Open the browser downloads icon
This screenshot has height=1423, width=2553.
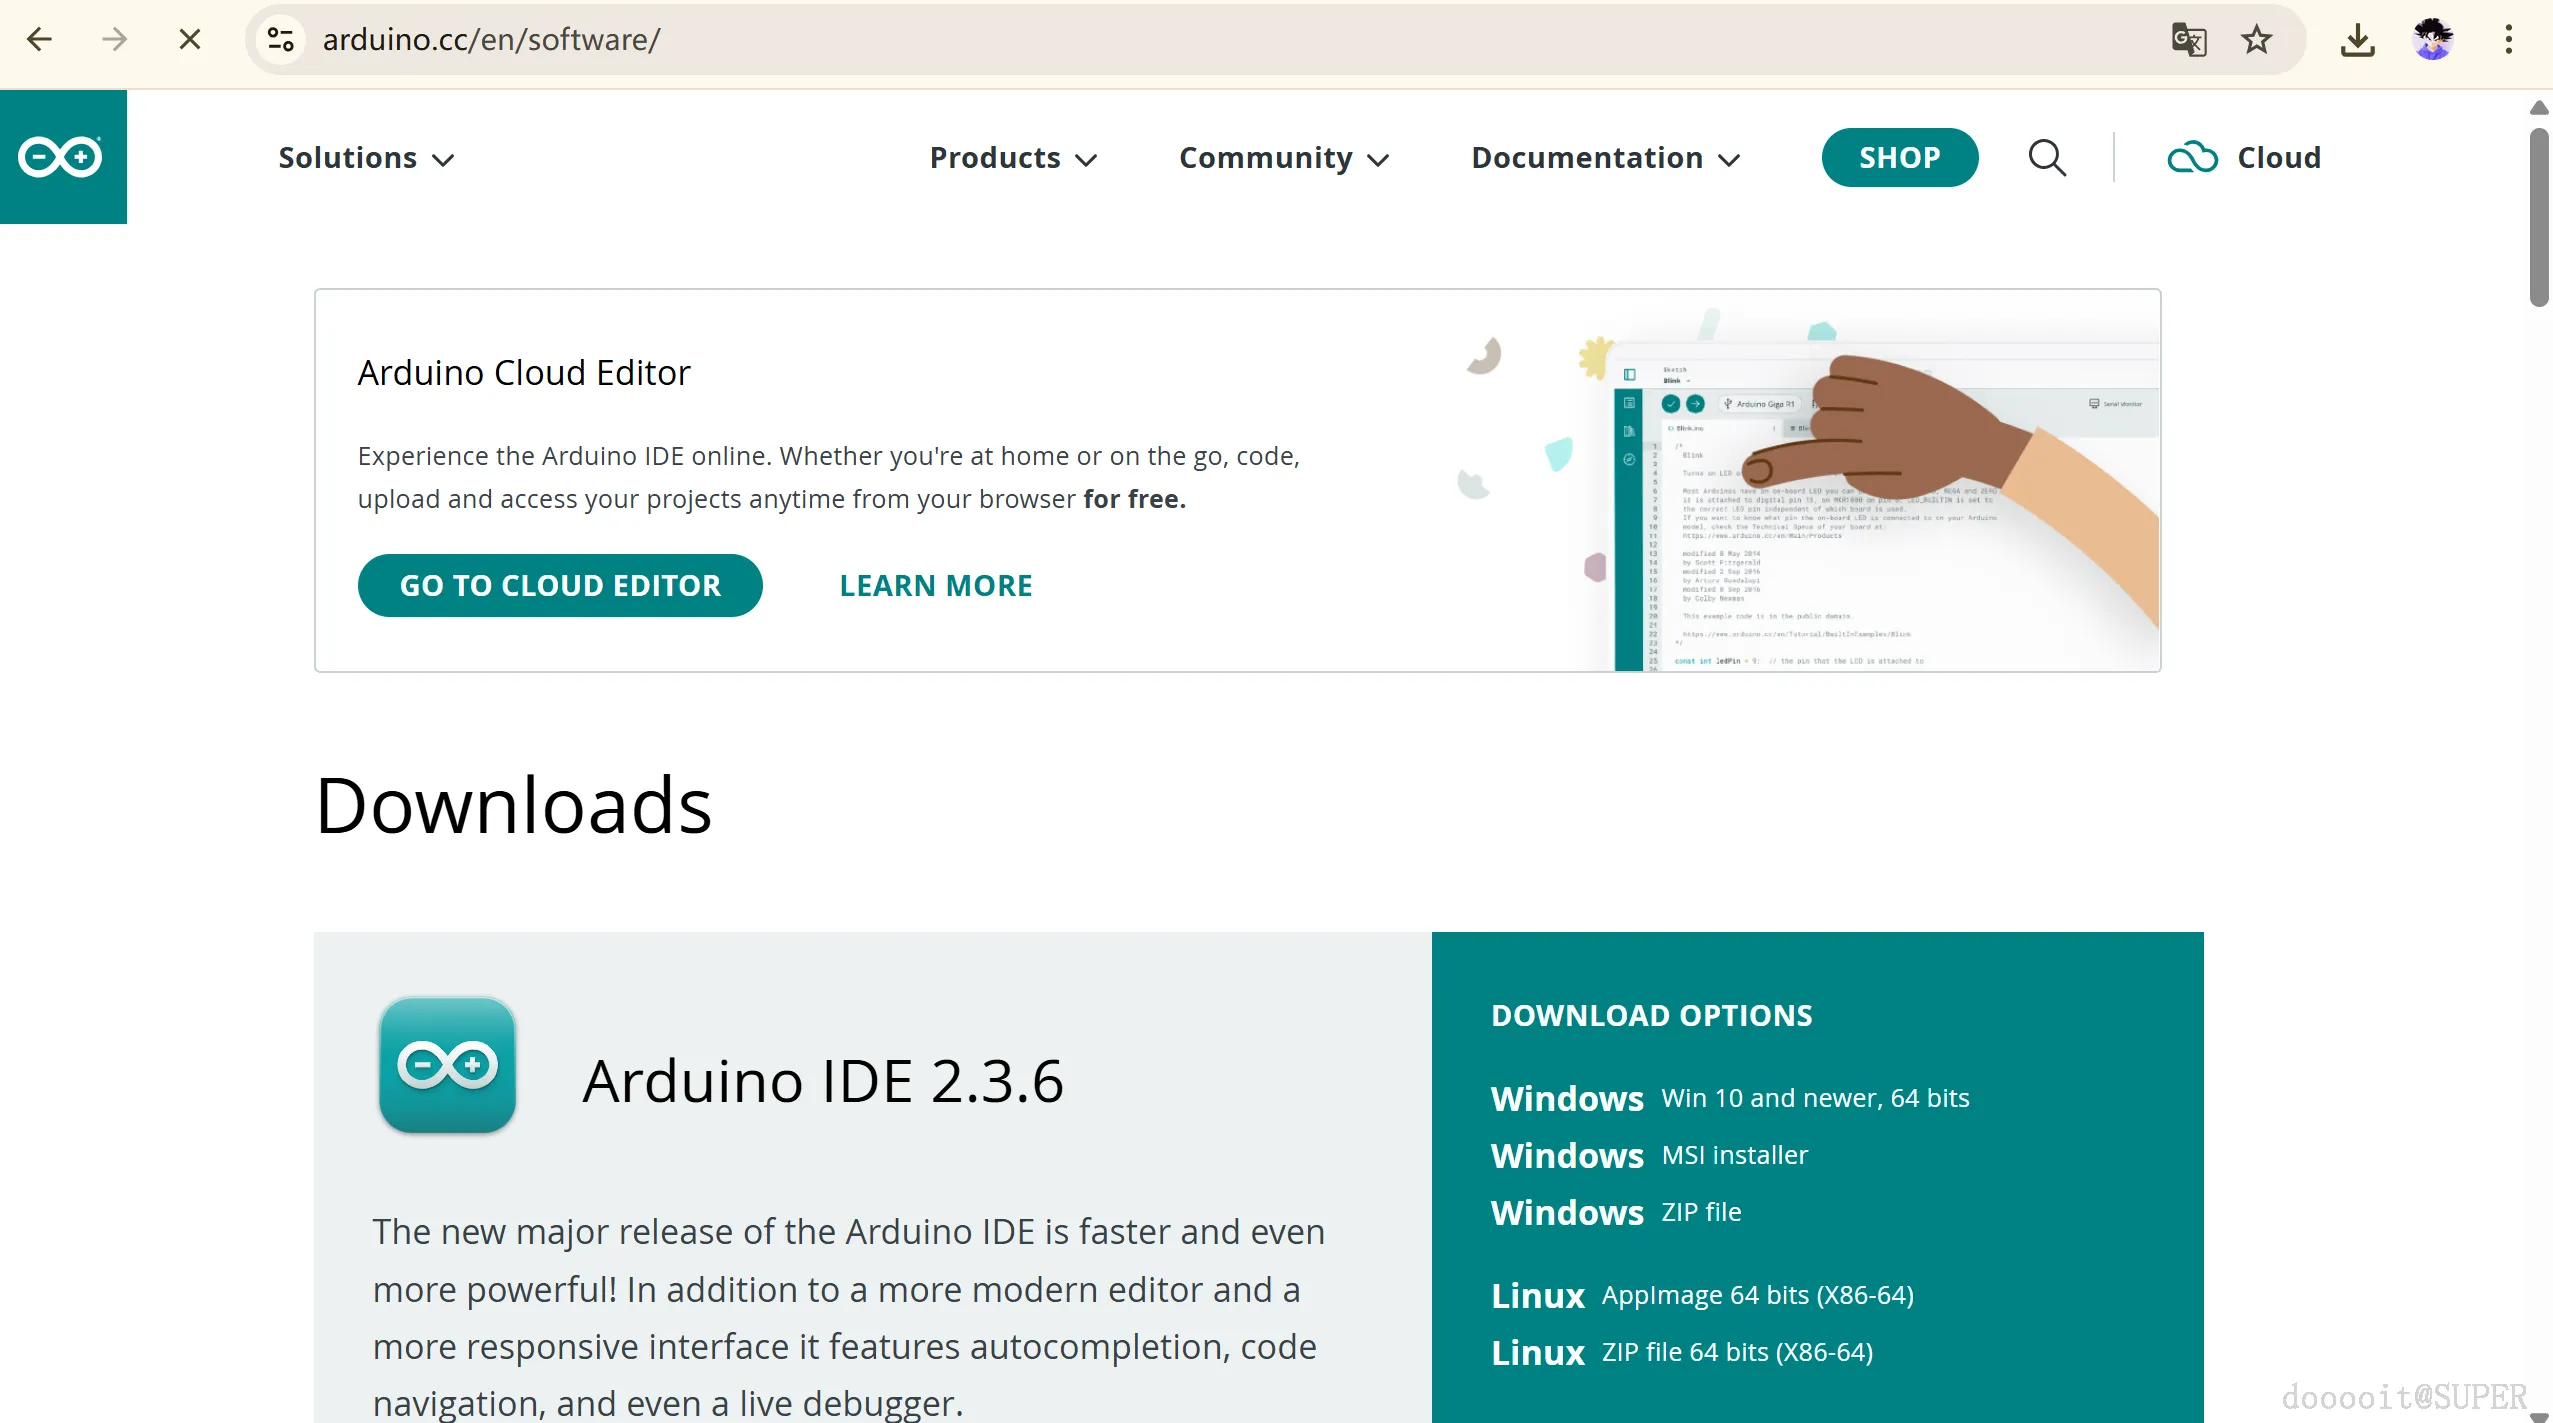(2357, 40)
